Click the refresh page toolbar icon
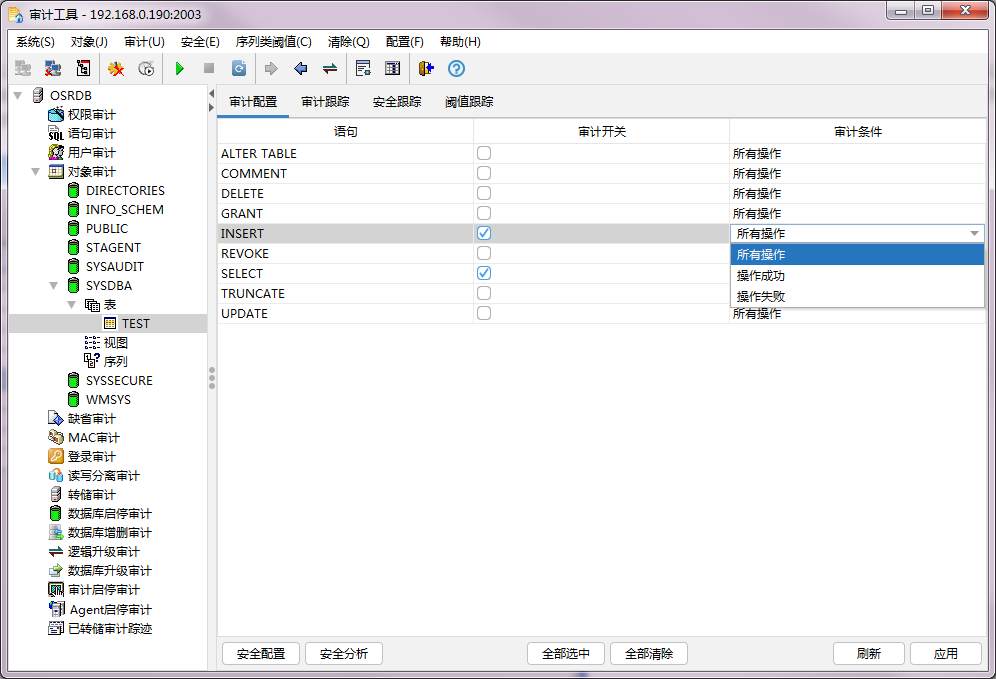996x679 pixels. coord(239,69)
